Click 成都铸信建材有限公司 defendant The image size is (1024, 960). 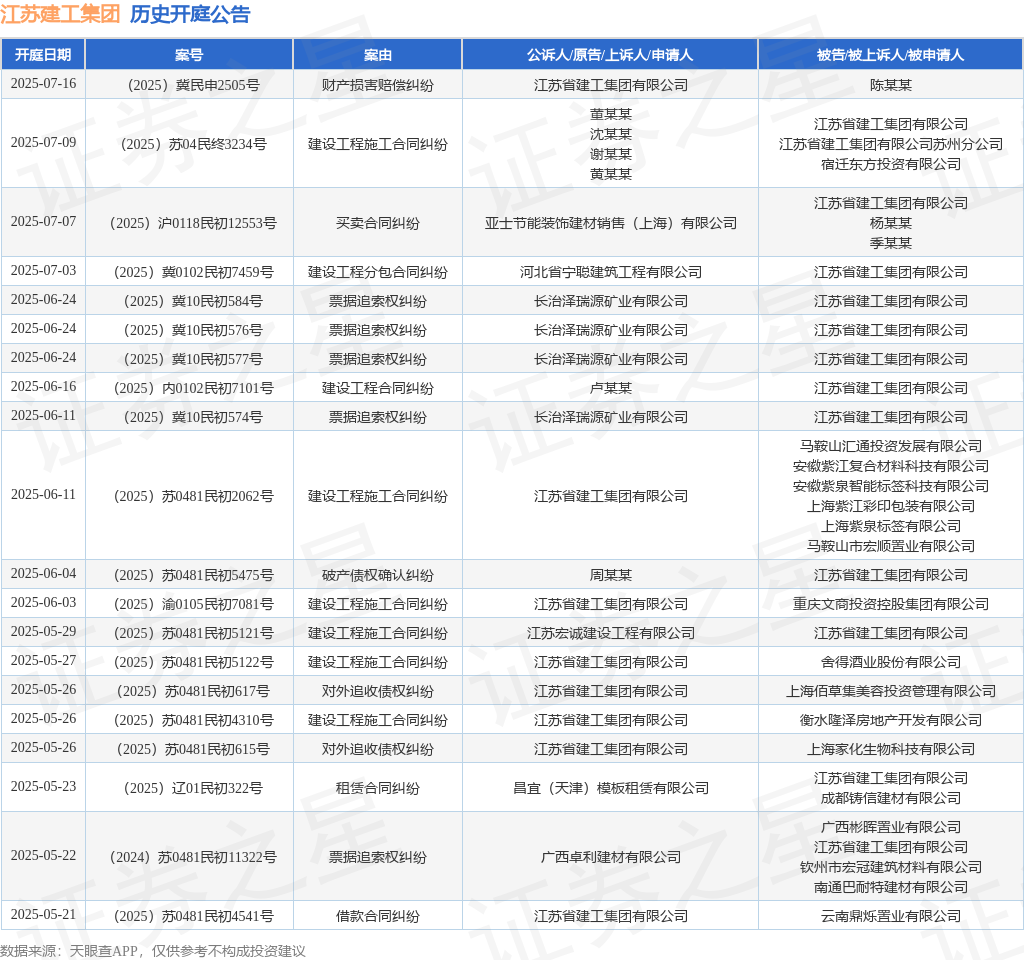[x=891, y=798]
